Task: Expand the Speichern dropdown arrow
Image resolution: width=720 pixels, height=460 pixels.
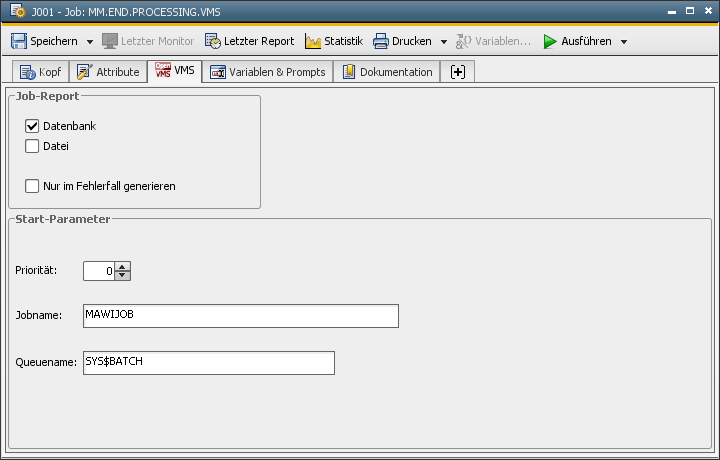Action: point(90,42)
